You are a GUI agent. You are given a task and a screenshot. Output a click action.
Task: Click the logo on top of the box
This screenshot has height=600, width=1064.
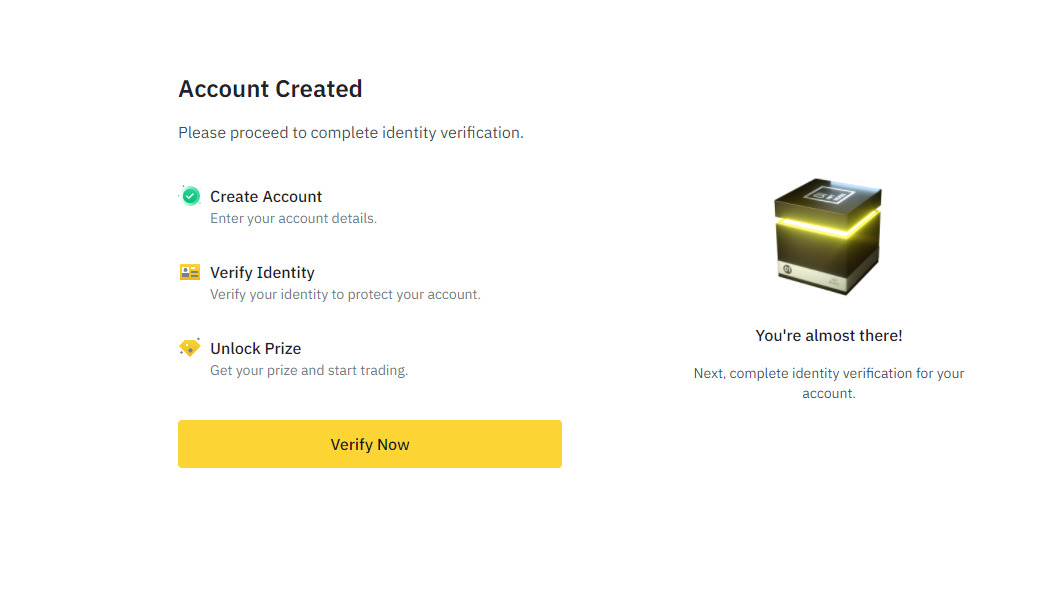(x=829, y=195)
